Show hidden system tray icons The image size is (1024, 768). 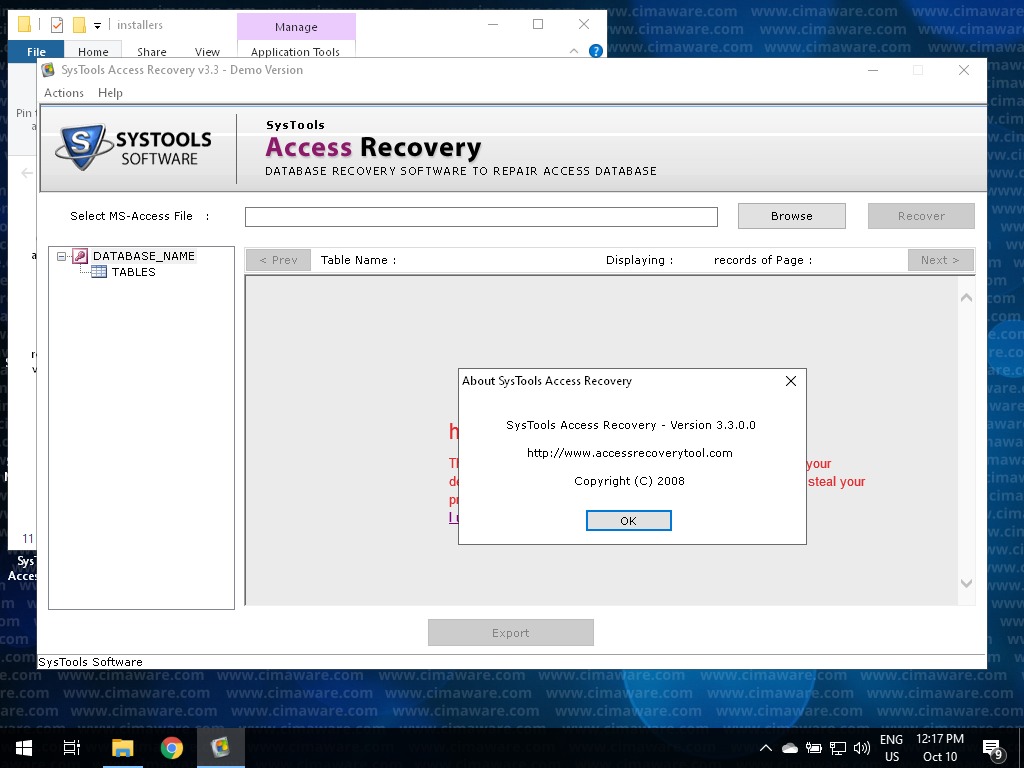[766, 748]
